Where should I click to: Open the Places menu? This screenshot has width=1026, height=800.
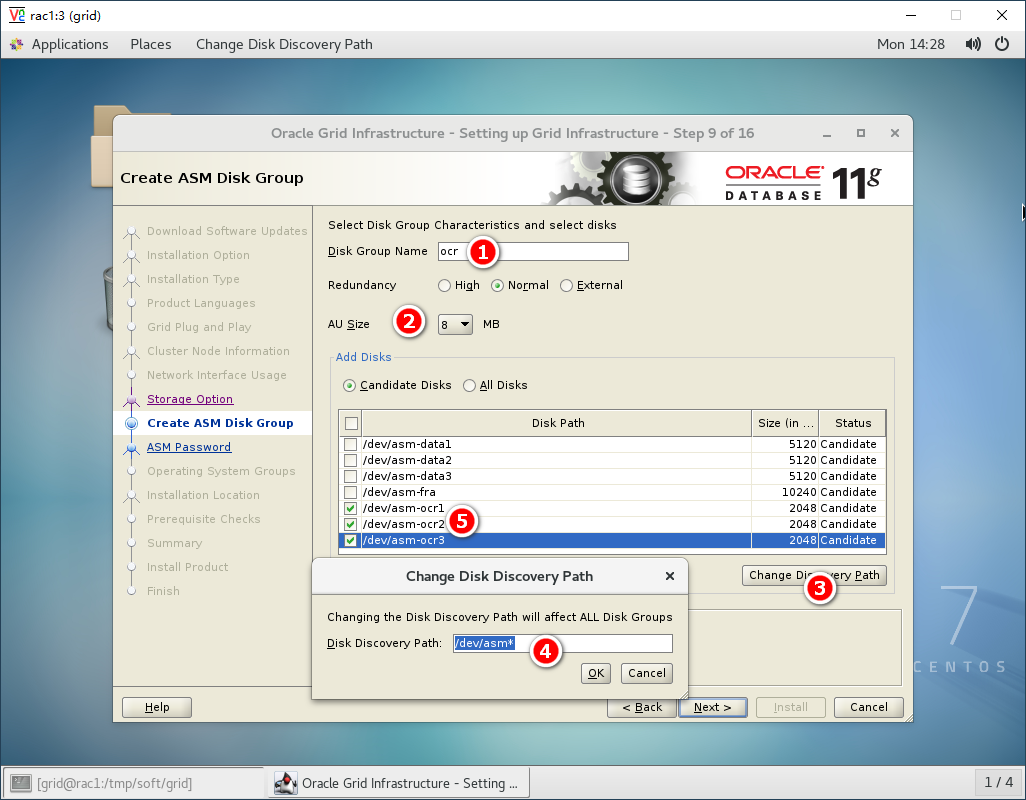pyautogui.click(x=150, y=44)
